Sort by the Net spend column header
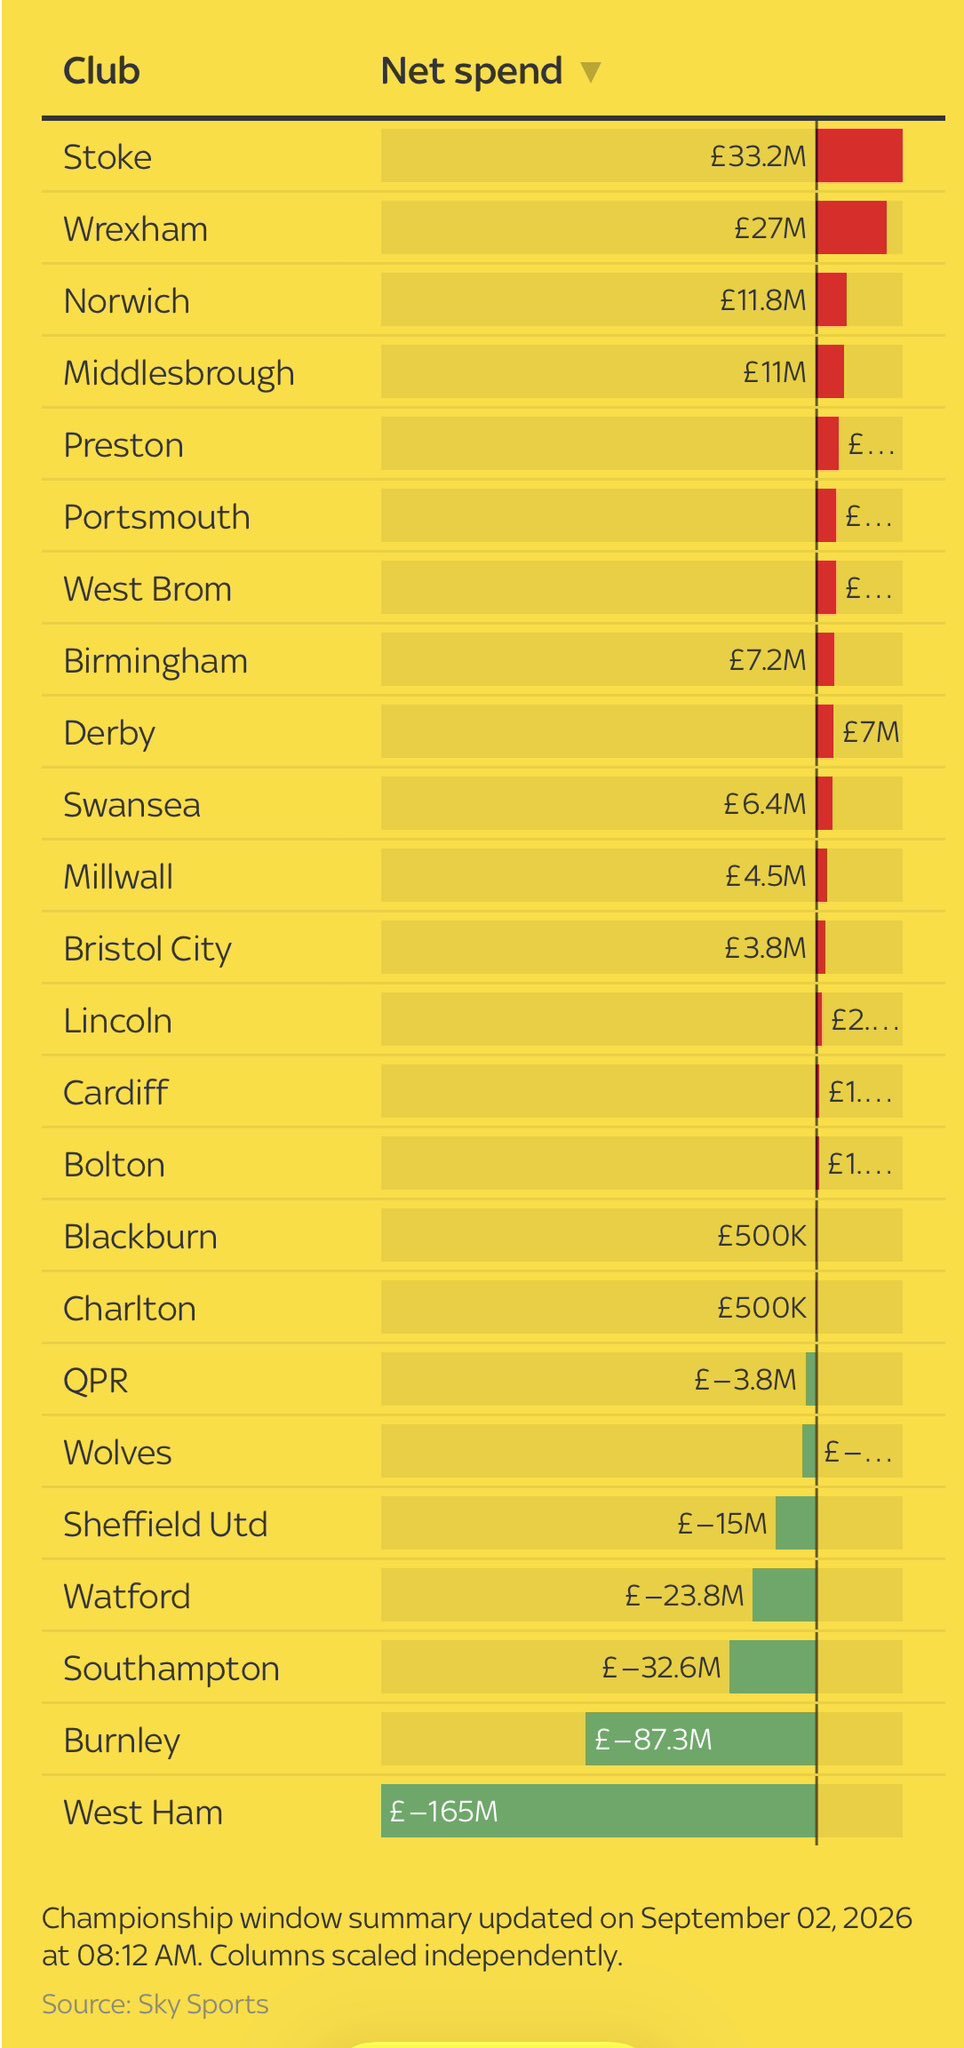 (471, 72)
